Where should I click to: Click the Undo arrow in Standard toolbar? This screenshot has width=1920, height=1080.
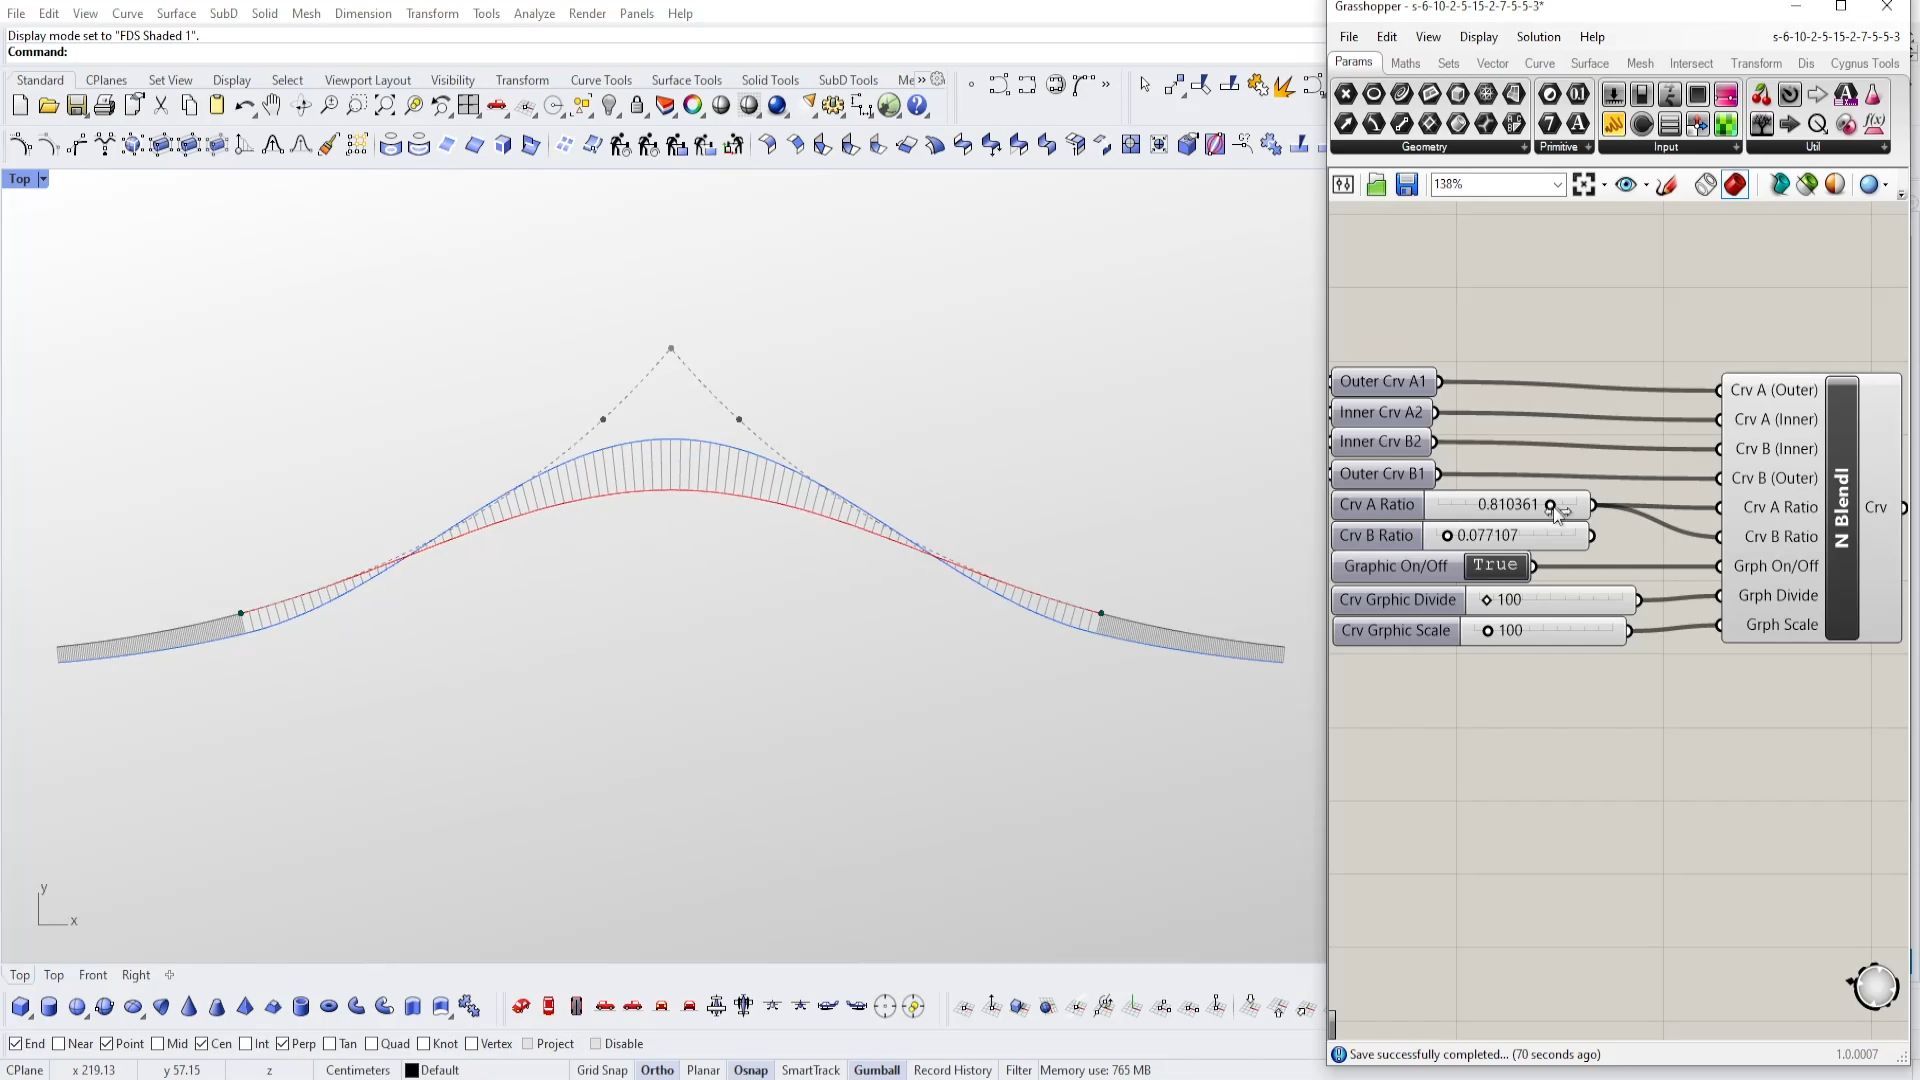(244, 105)
